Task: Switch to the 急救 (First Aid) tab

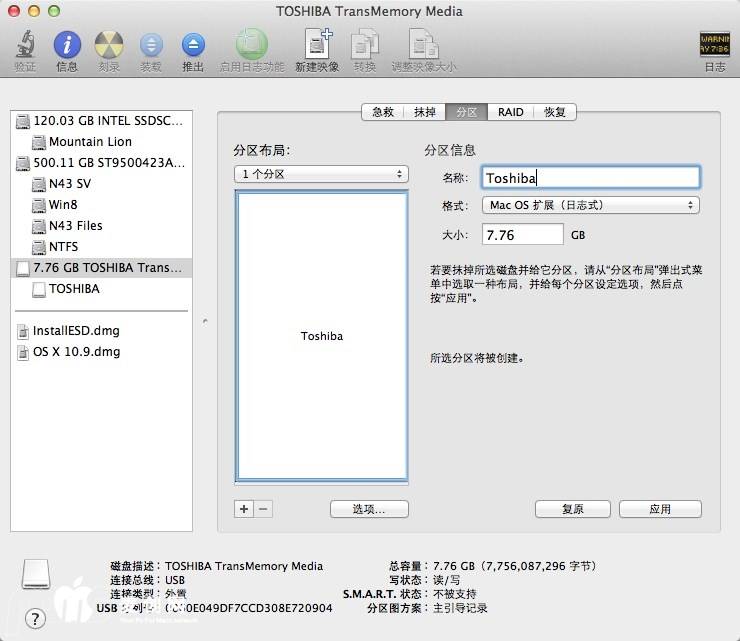Action: click(x=383, y=112)
